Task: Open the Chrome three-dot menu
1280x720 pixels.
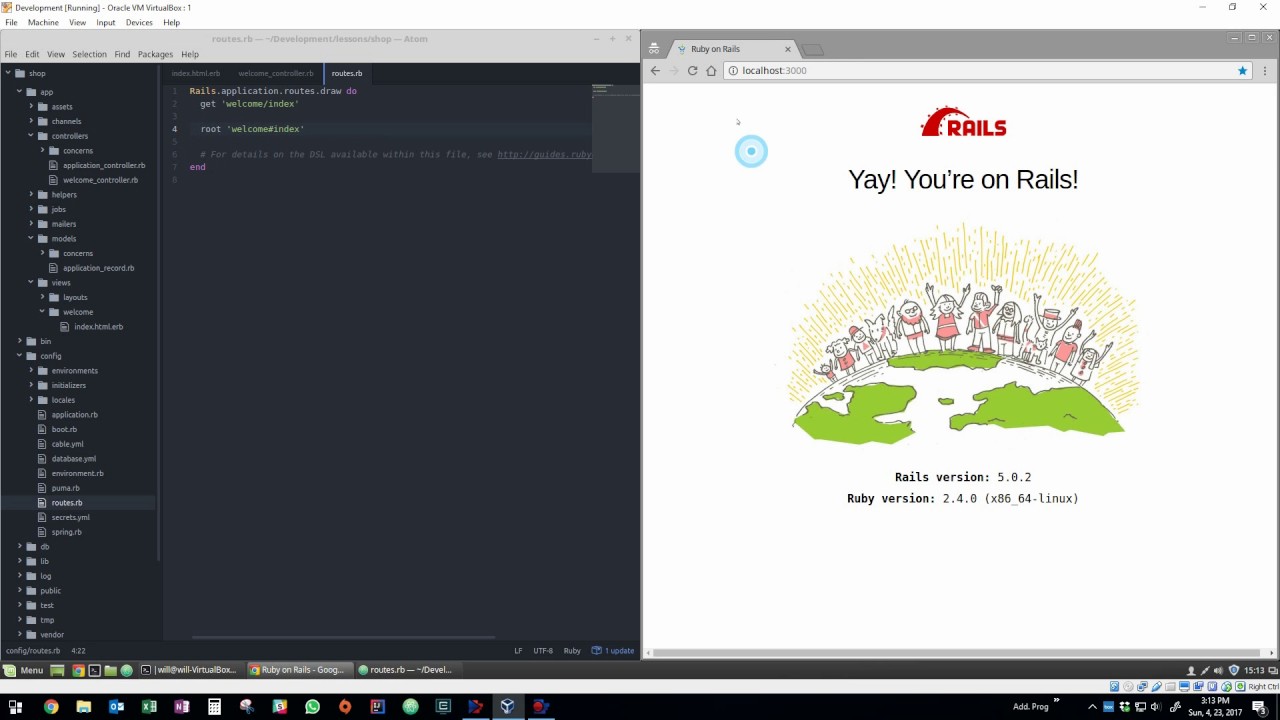Action: click(1265, 71)
